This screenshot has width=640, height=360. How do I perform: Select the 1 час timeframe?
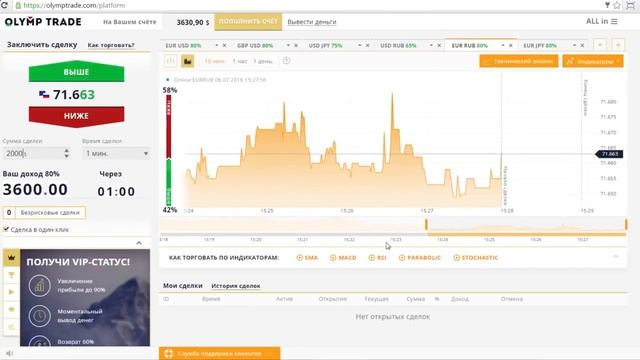point(240,61)
